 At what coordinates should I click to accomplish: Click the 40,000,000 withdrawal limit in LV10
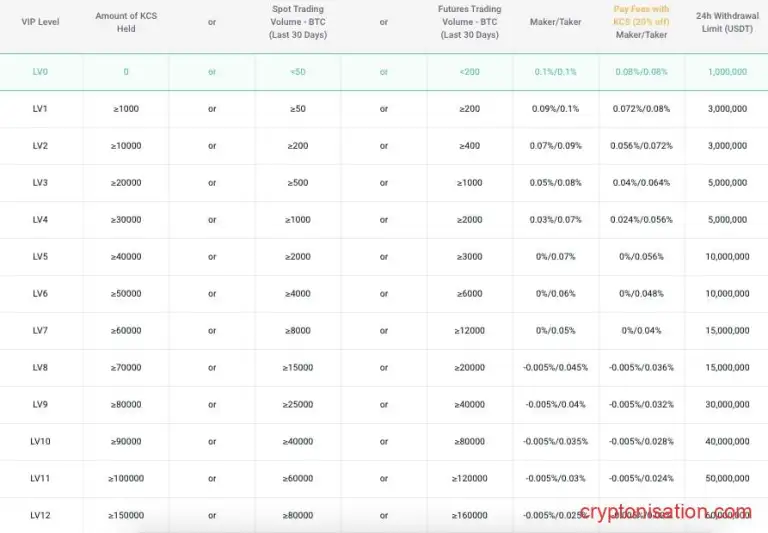click(x=726, y=442)
